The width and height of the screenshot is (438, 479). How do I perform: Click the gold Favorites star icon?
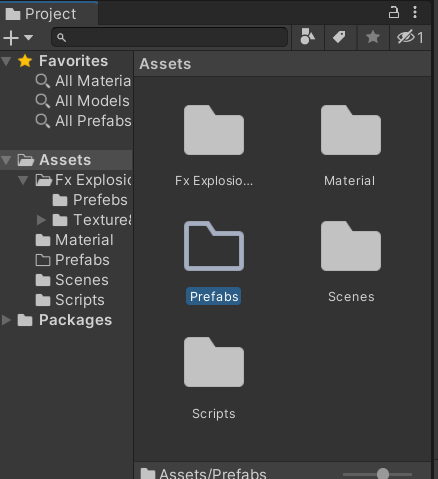[25, 61]
